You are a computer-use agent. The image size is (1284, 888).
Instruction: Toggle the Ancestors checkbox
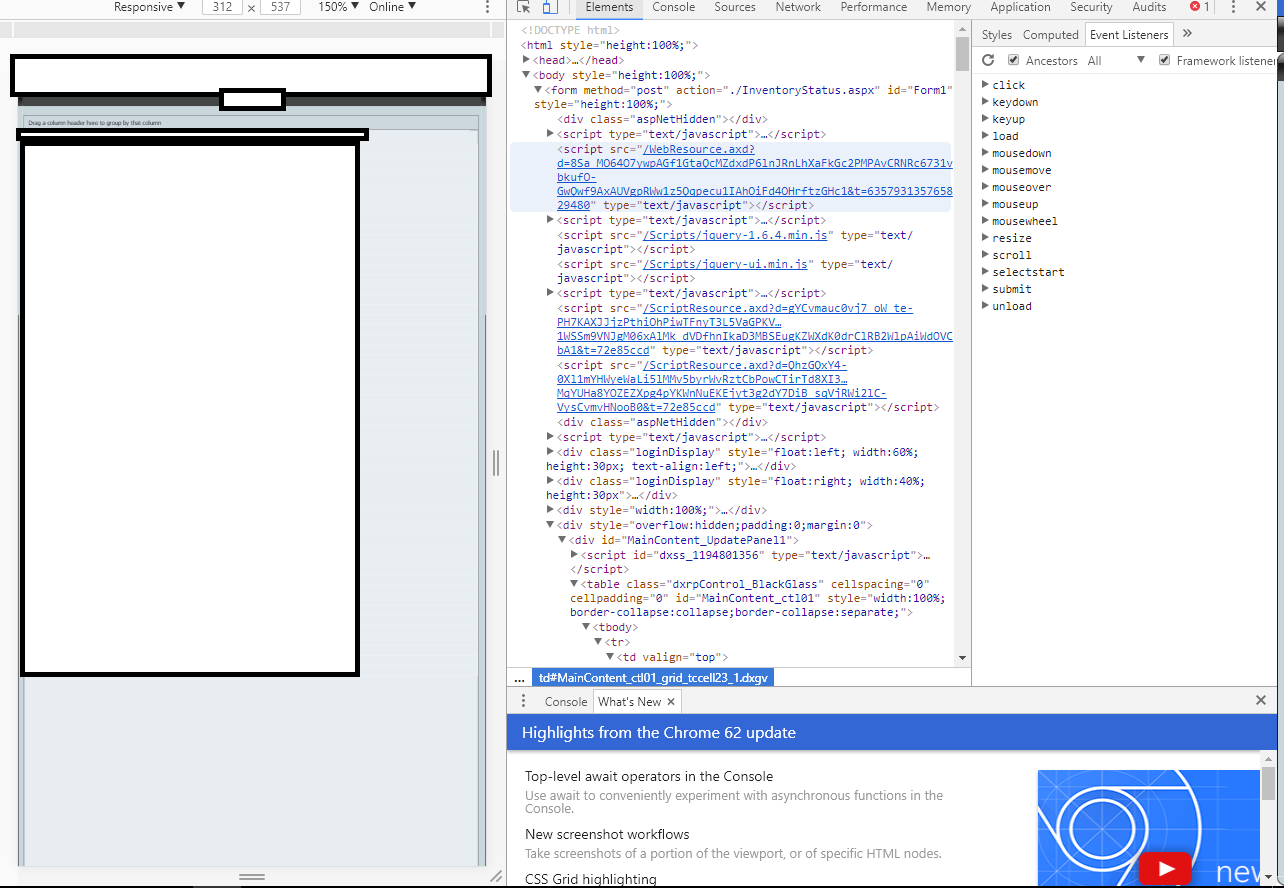tap(1013, 61)
